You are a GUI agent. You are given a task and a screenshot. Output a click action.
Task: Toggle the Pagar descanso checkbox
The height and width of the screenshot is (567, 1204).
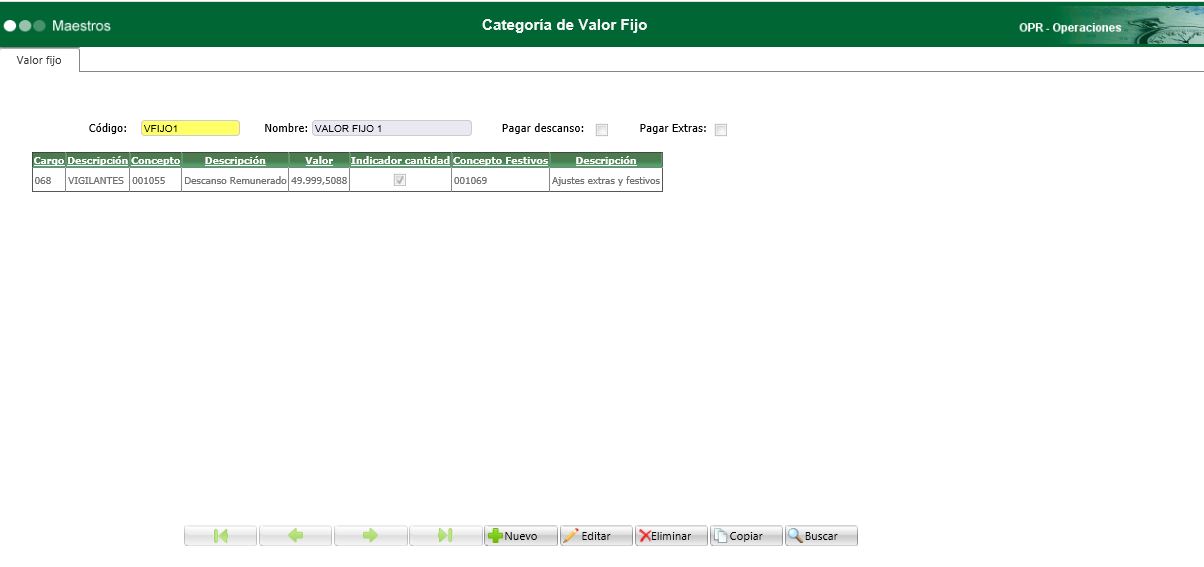(x=602, y=129)
